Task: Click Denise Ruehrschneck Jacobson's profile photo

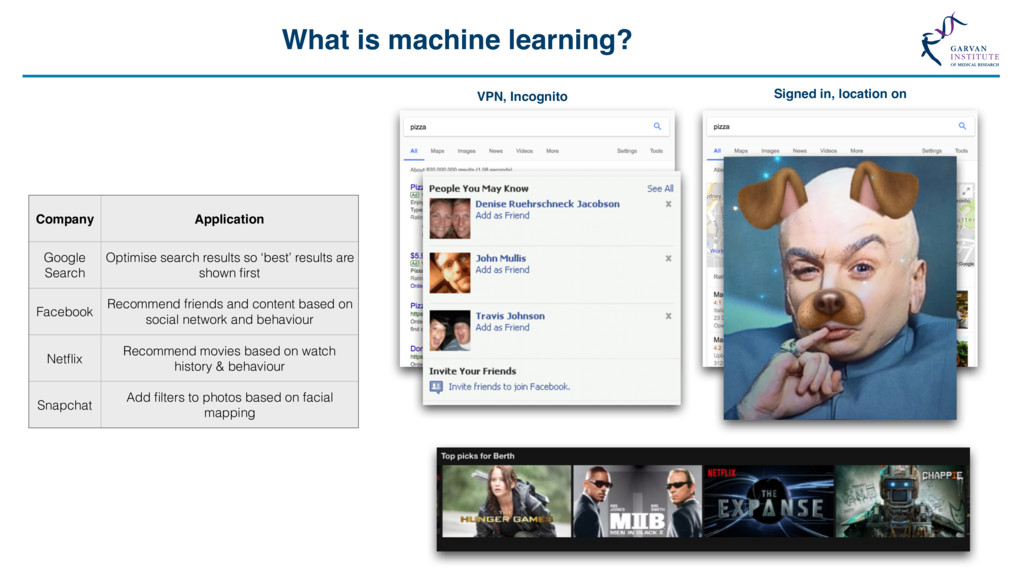Action: (450, 218)
